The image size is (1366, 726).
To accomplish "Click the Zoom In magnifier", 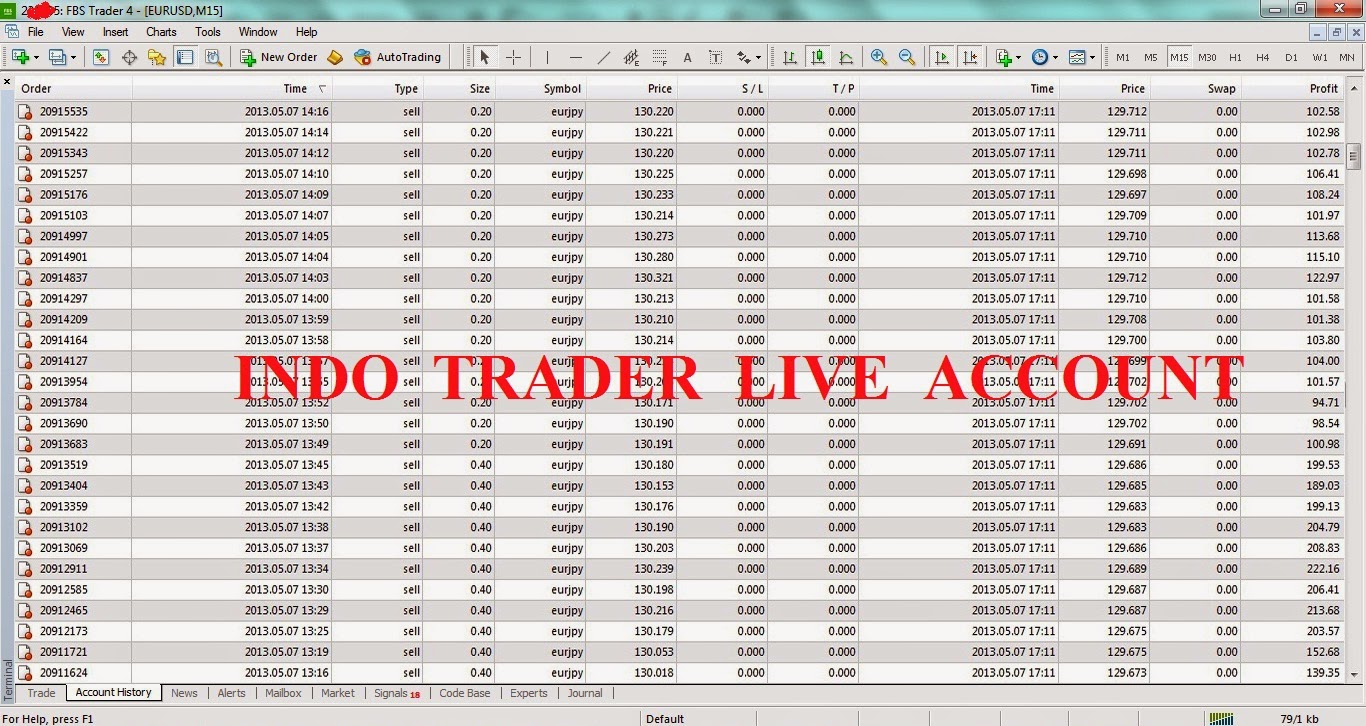I will [x=879, y=57].
